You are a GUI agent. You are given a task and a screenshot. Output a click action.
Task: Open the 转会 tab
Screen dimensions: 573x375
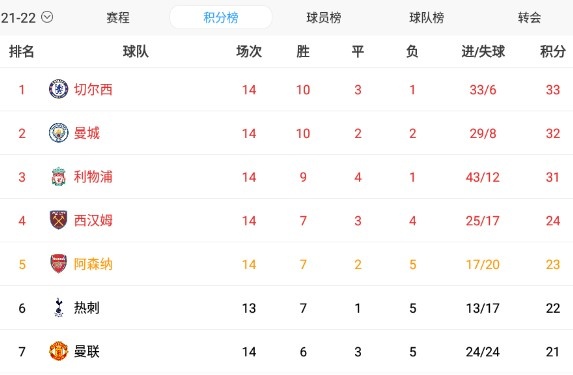530,17
